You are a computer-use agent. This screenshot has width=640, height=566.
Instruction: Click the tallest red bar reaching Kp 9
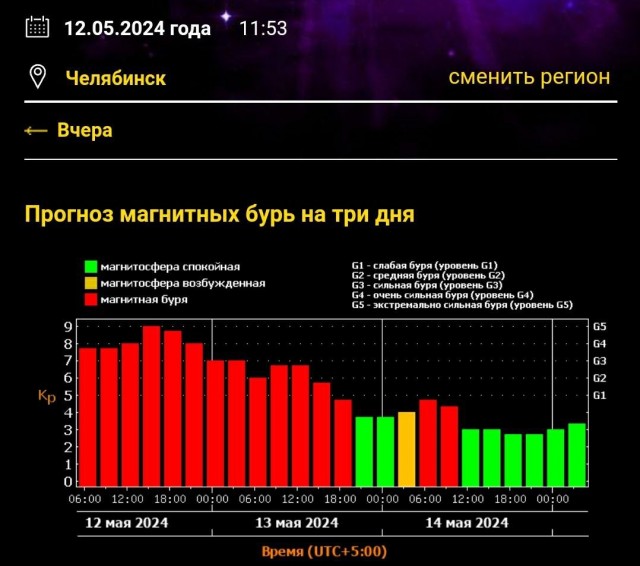click(151, 406)
